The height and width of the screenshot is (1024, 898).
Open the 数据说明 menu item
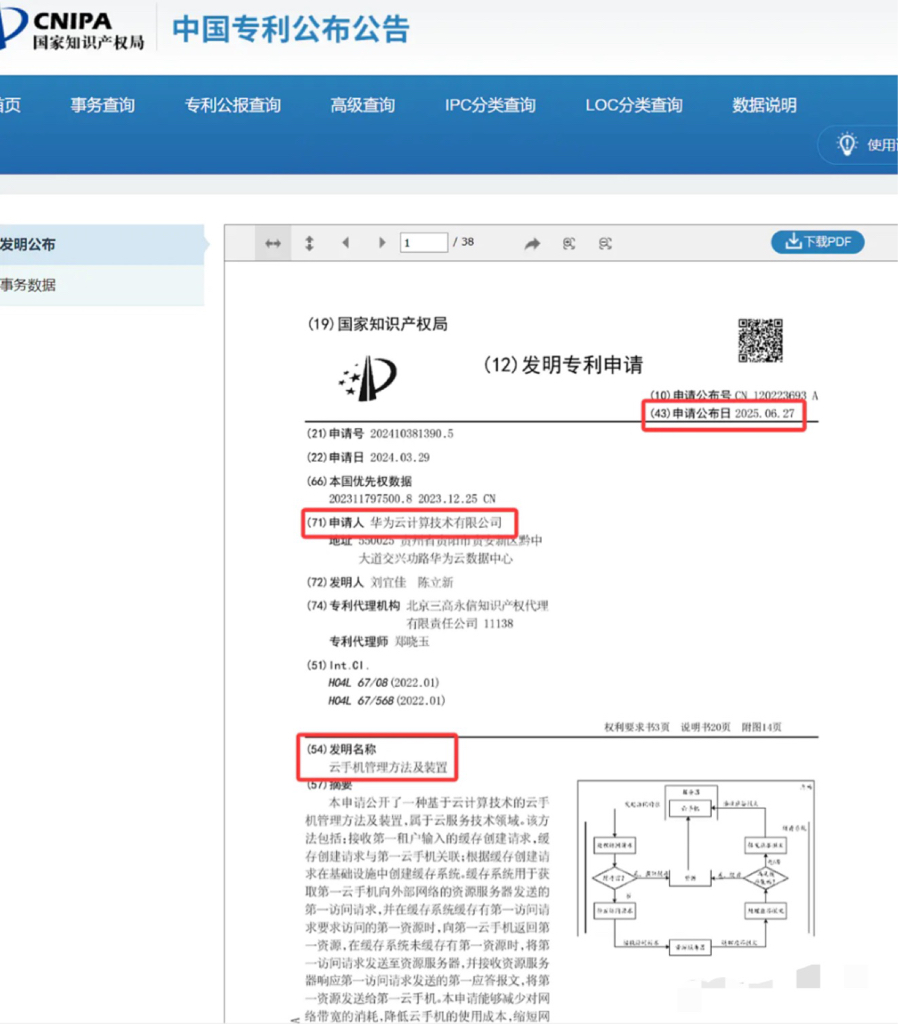pyautogui.click(x=764, y=105)
